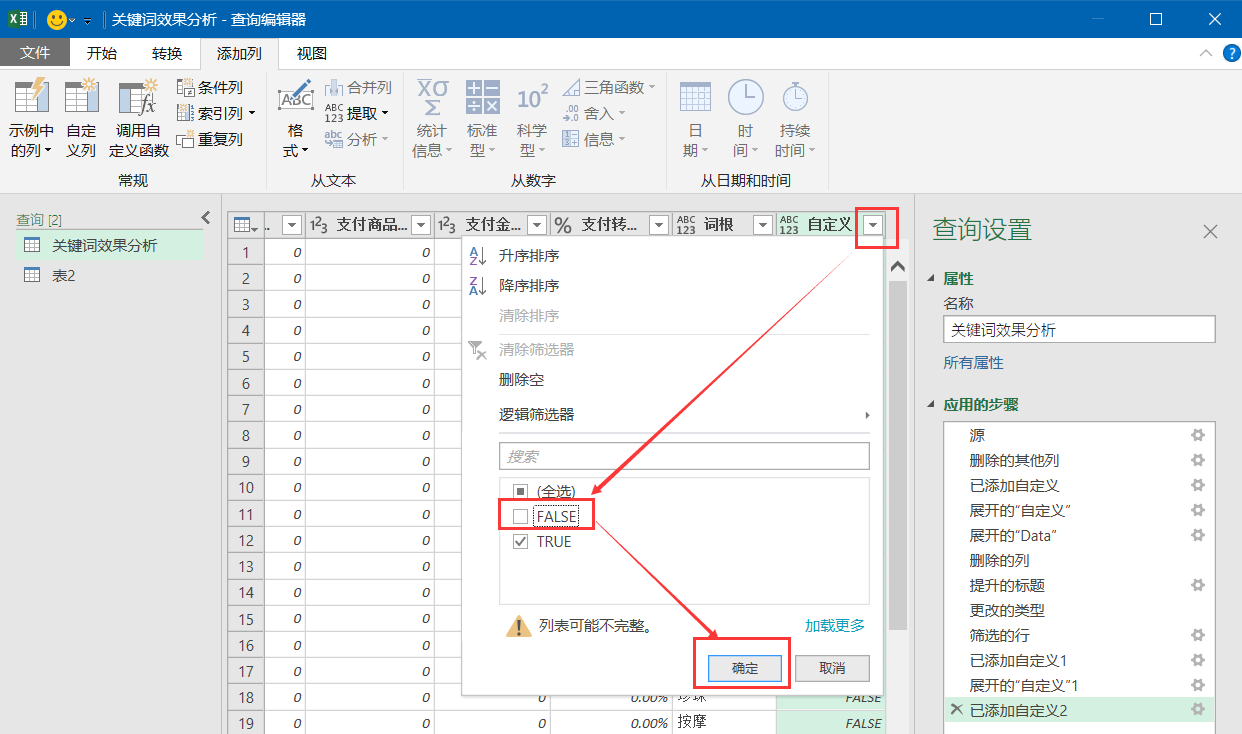Click the smiley feedback icon

[x=57, y=19]
